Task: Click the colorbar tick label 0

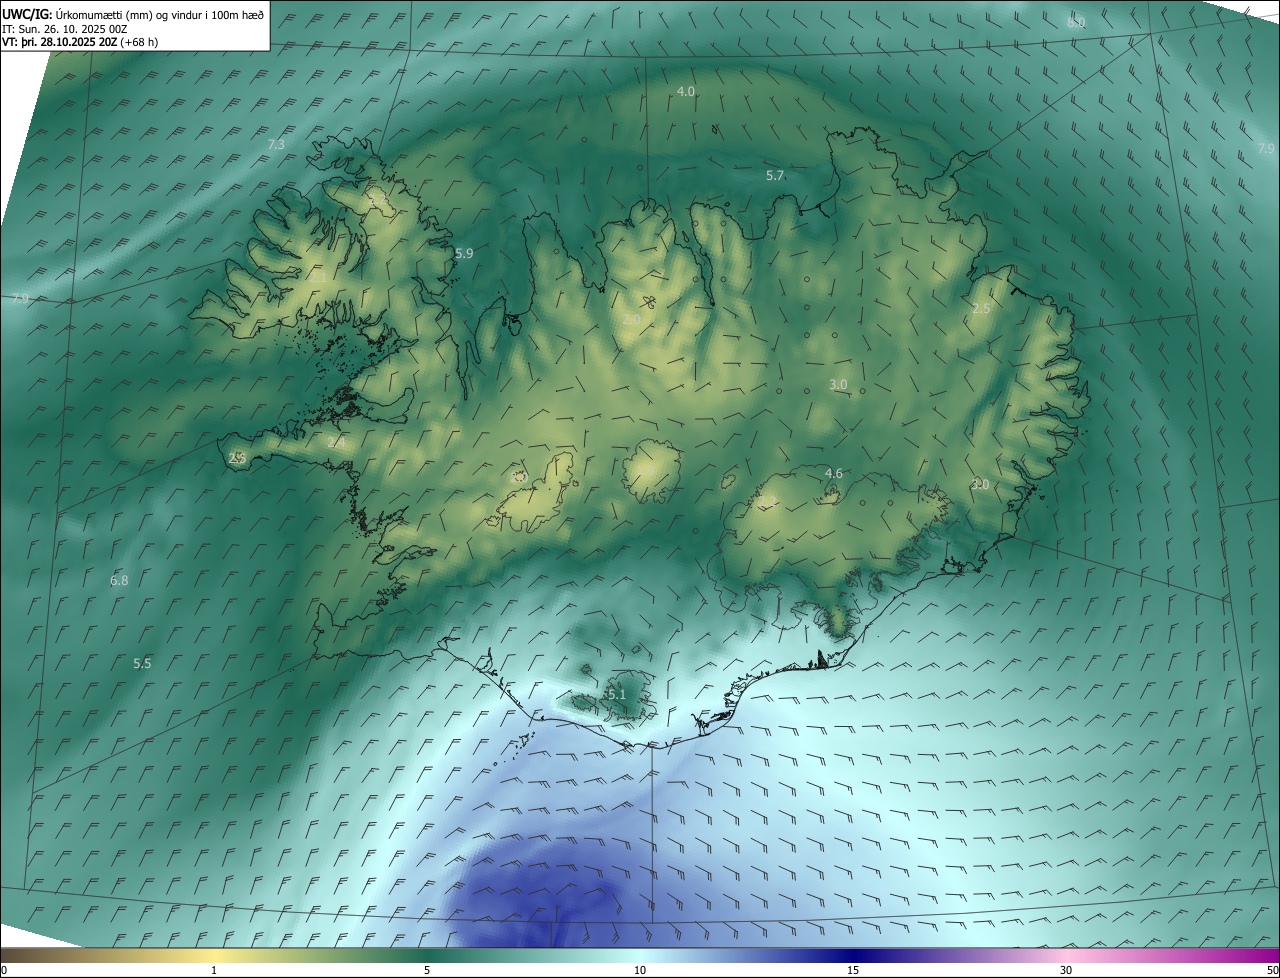Action: [x=4, y=971]
